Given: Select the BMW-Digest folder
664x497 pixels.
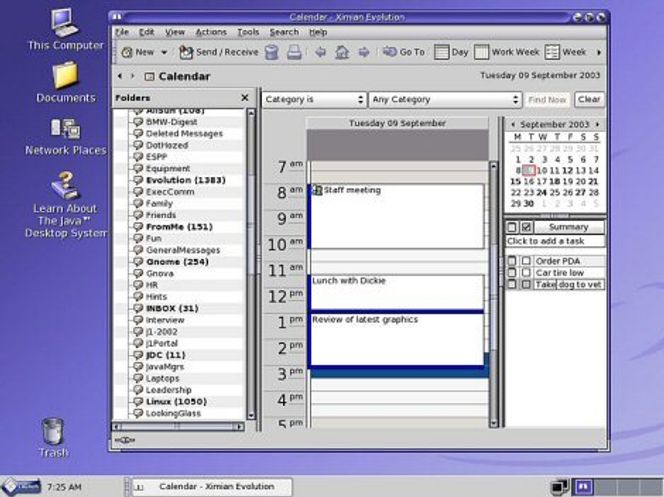Looking at the screenshot, I should 171,122.
